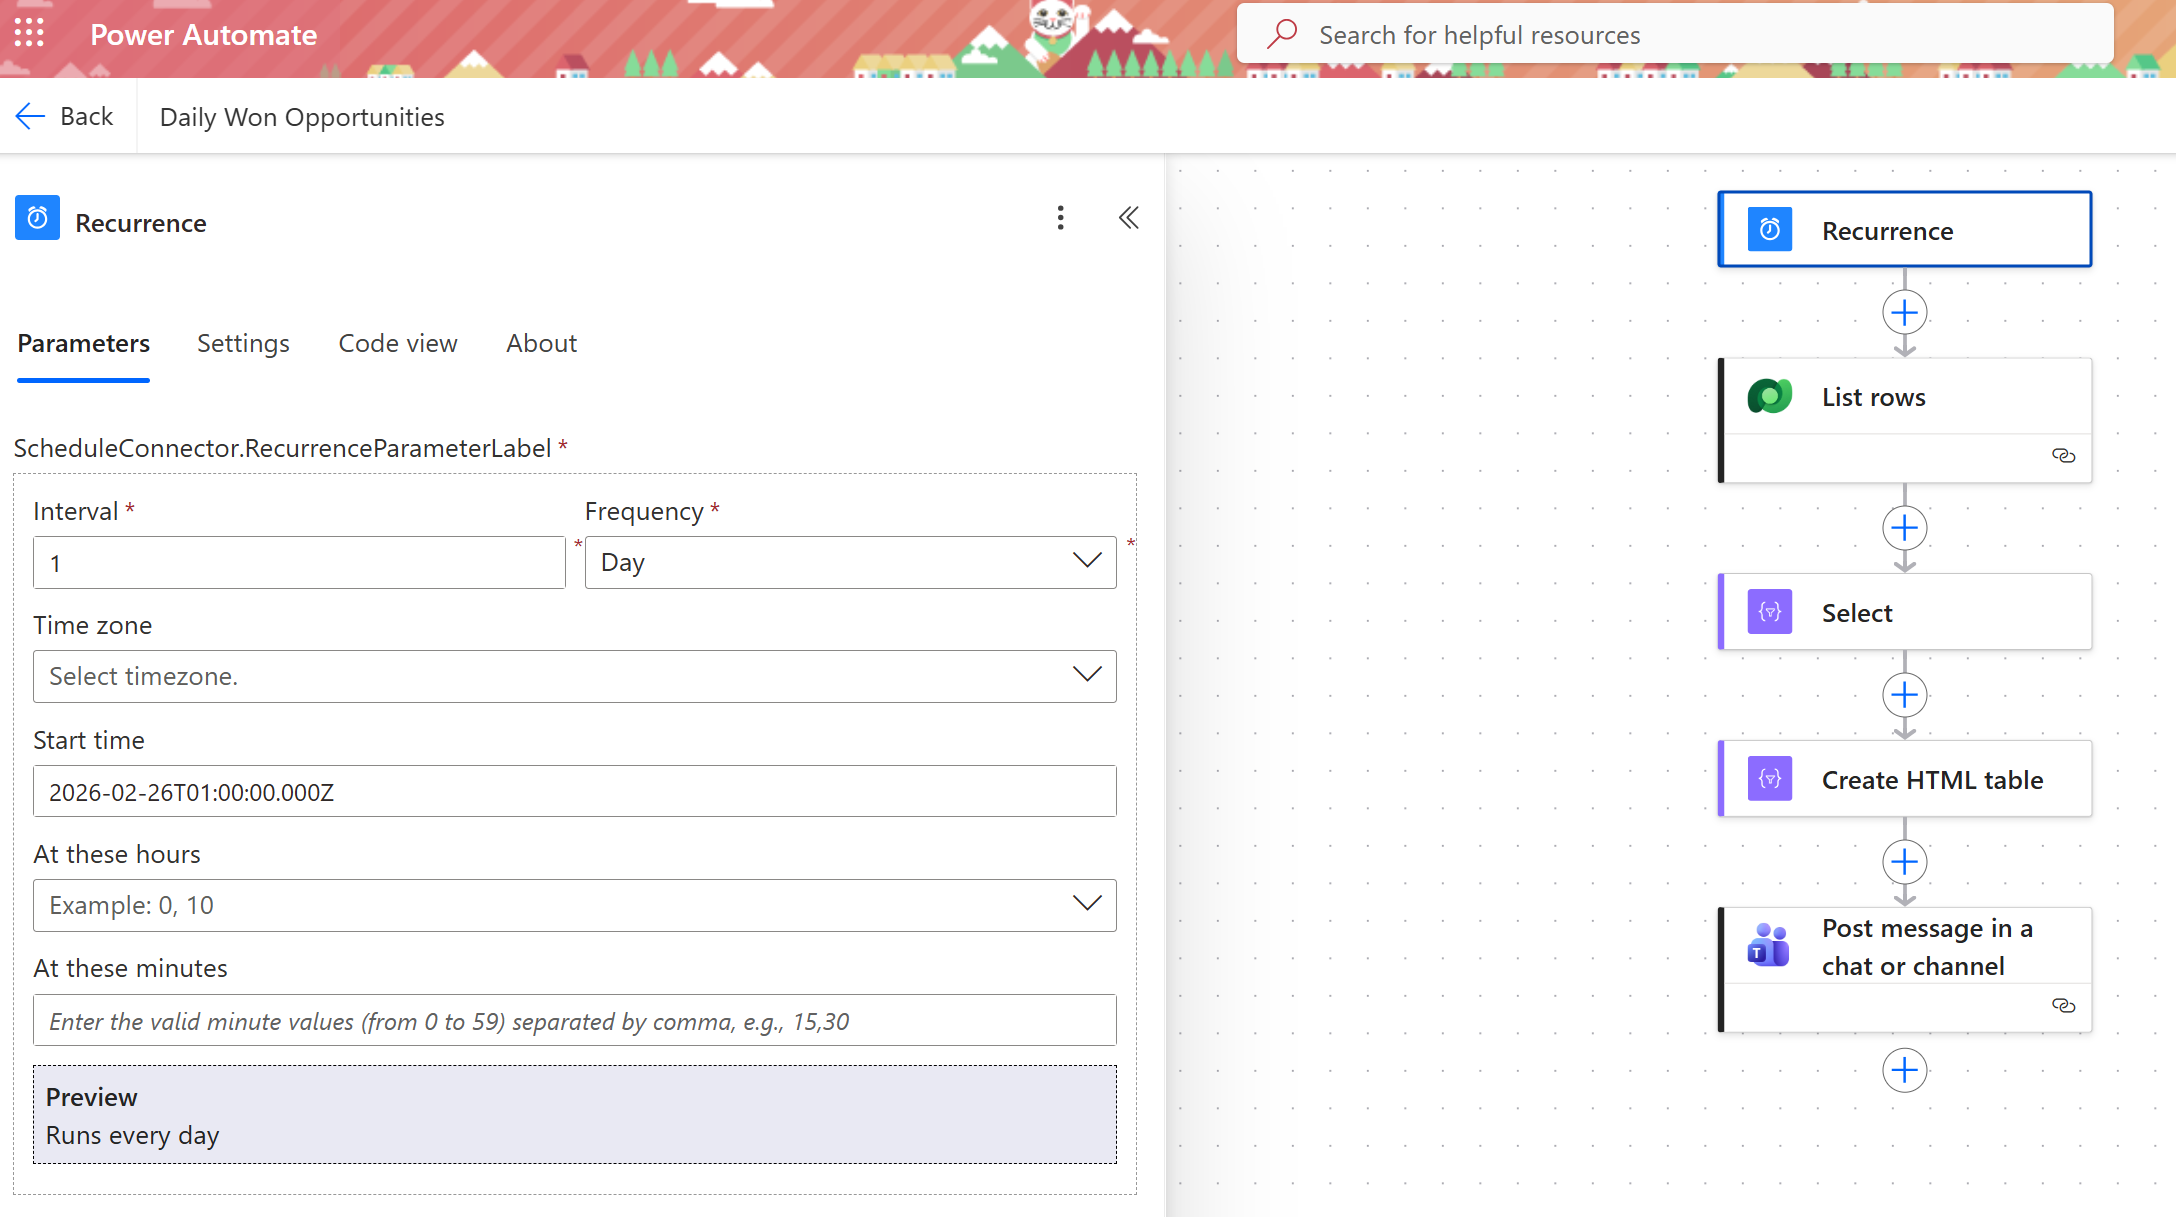Open the Time zone dropdown
The image size is (2176, 1217).
[574, 676]
